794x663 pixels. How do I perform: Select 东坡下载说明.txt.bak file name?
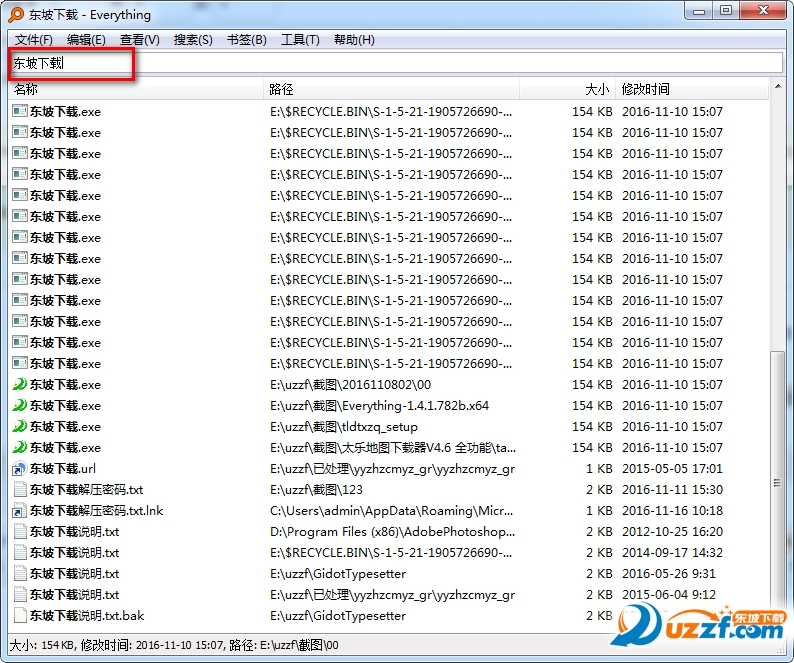click(x=87, y=616)
